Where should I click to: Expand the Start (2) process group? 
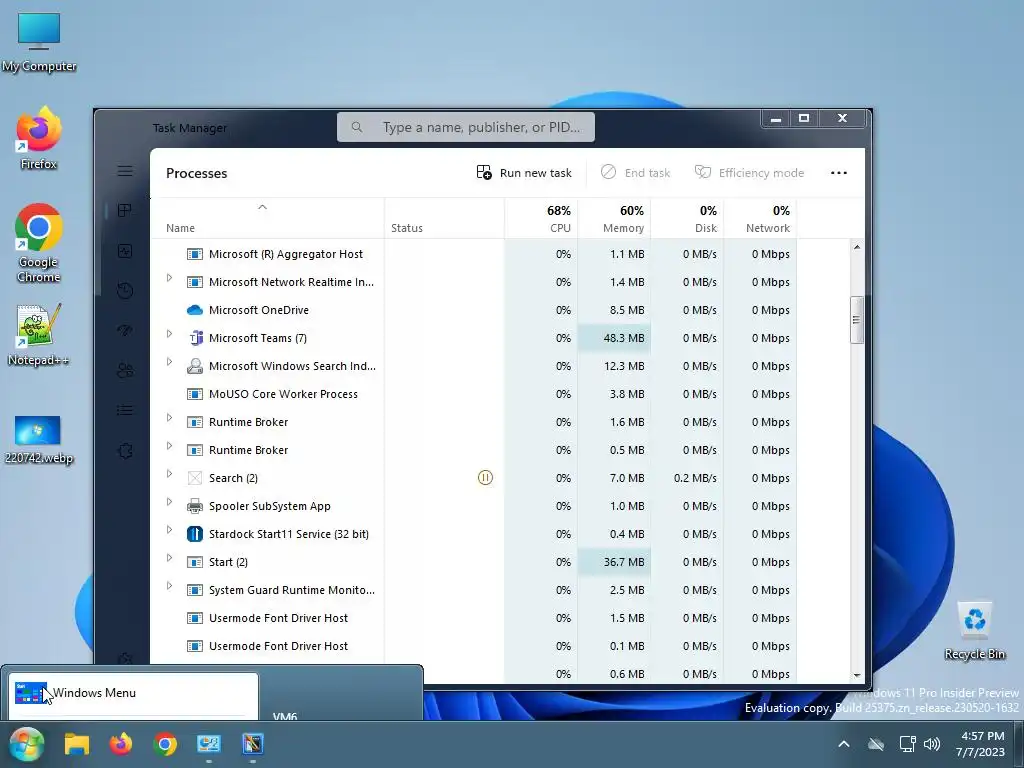point(169,558)
